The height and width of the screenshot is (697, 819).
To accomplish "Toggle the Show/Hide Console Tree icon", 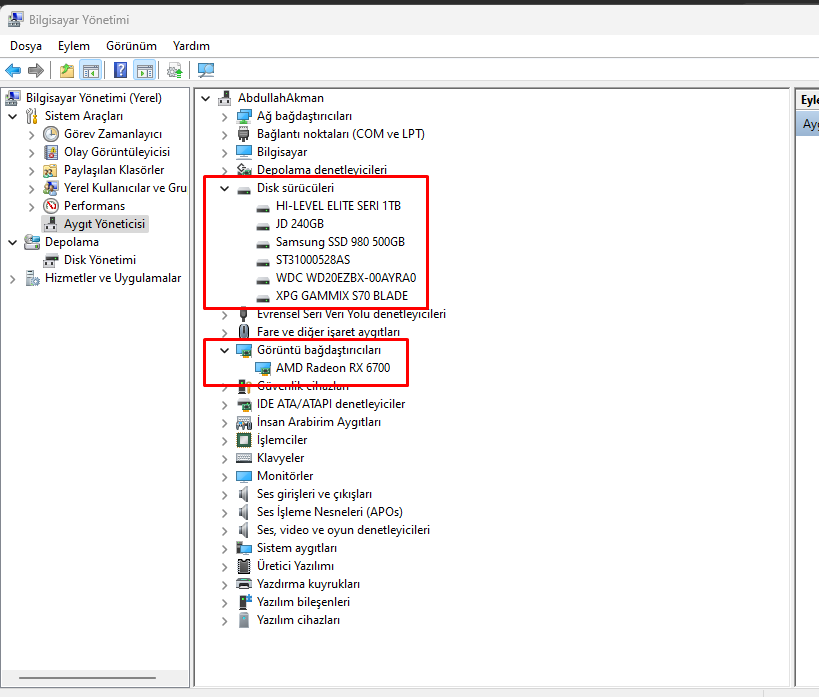I will (x=90, y=70).
